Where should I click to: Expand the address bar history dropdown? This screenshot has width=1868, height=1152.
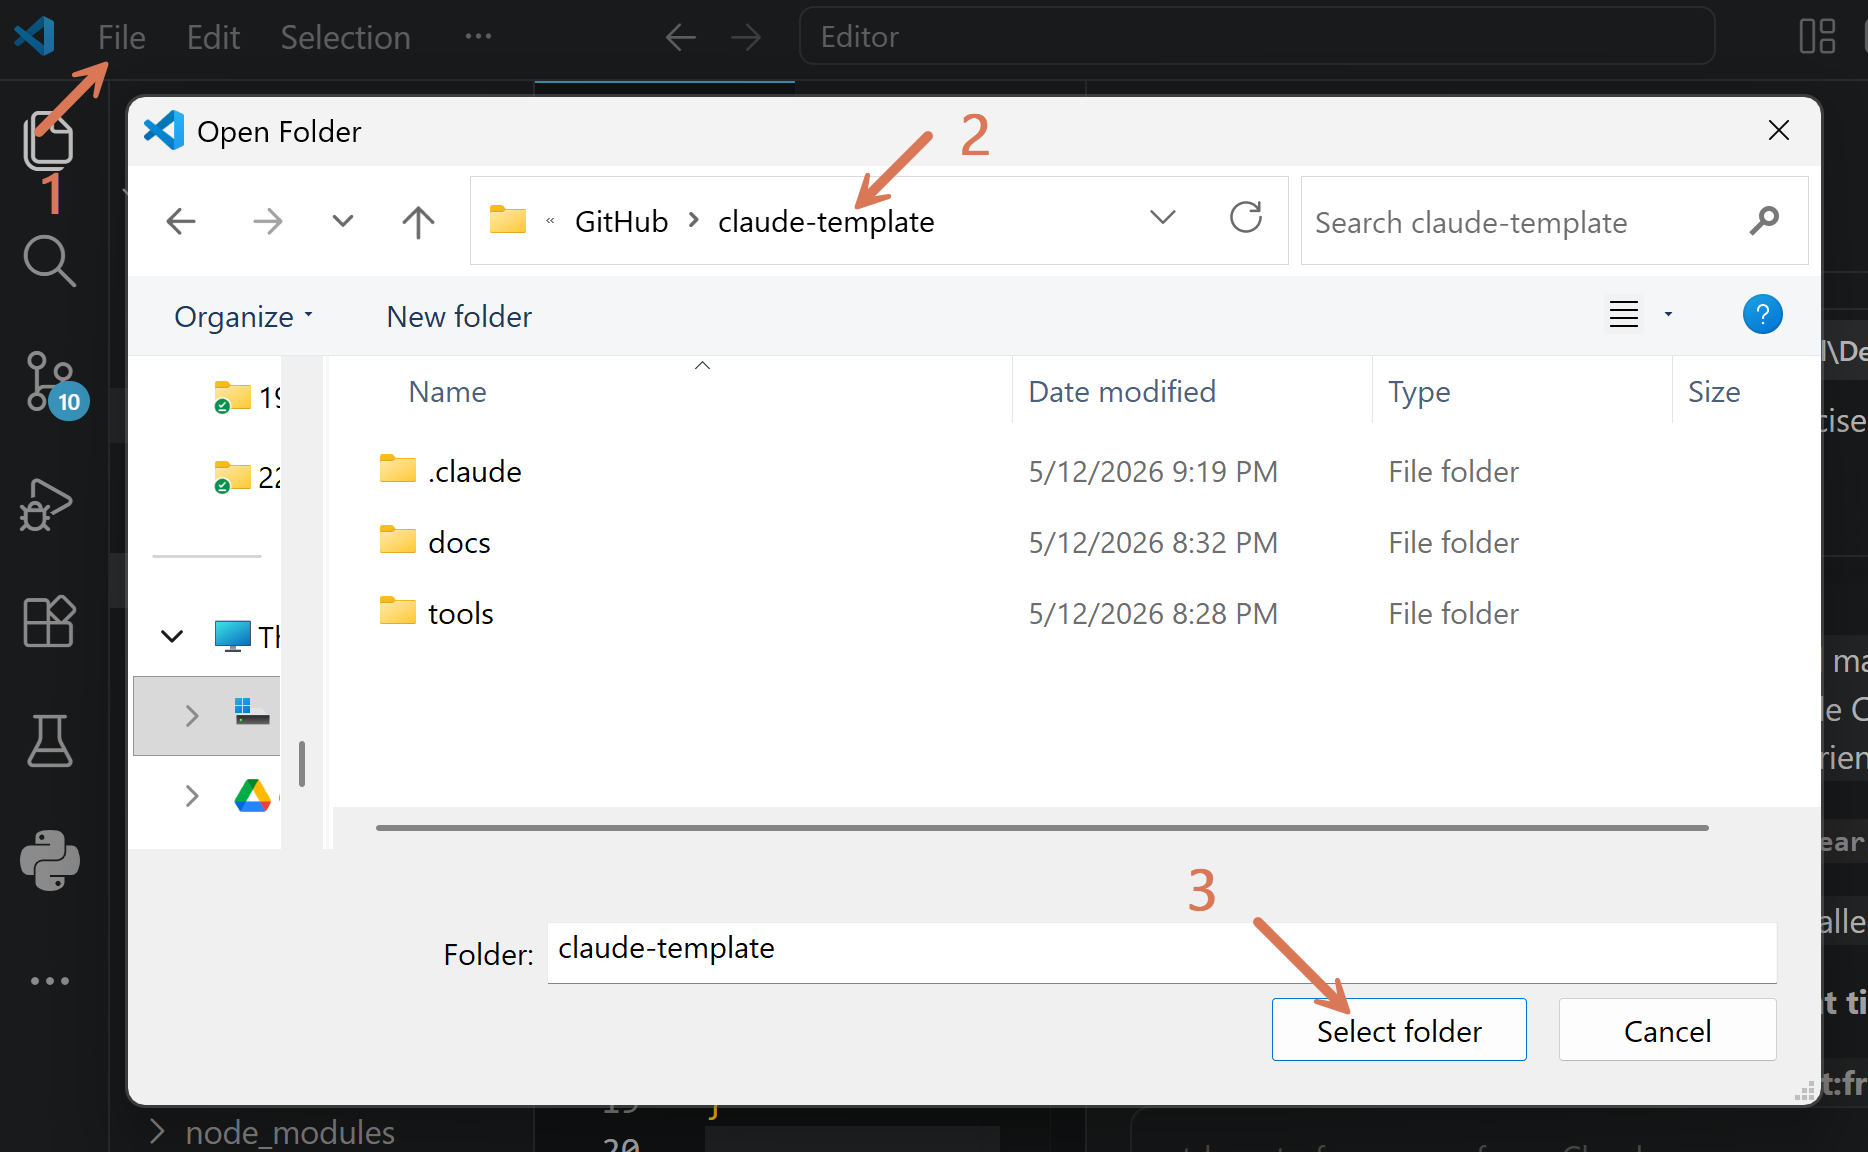(x=1162, y=217)
